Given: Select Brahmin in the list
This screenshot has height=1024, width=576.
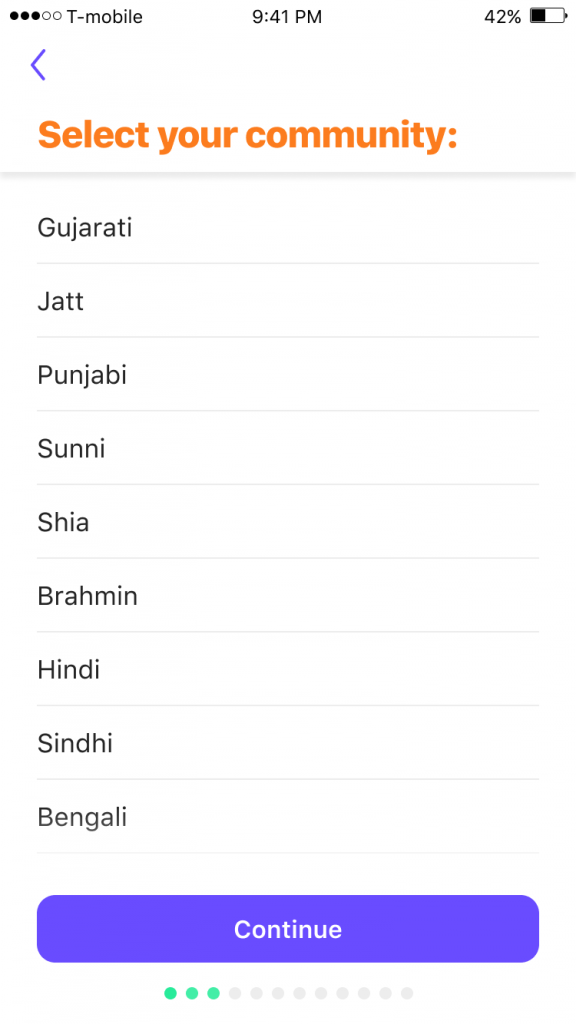Looking at the screenshot, I should pos(288,596).
